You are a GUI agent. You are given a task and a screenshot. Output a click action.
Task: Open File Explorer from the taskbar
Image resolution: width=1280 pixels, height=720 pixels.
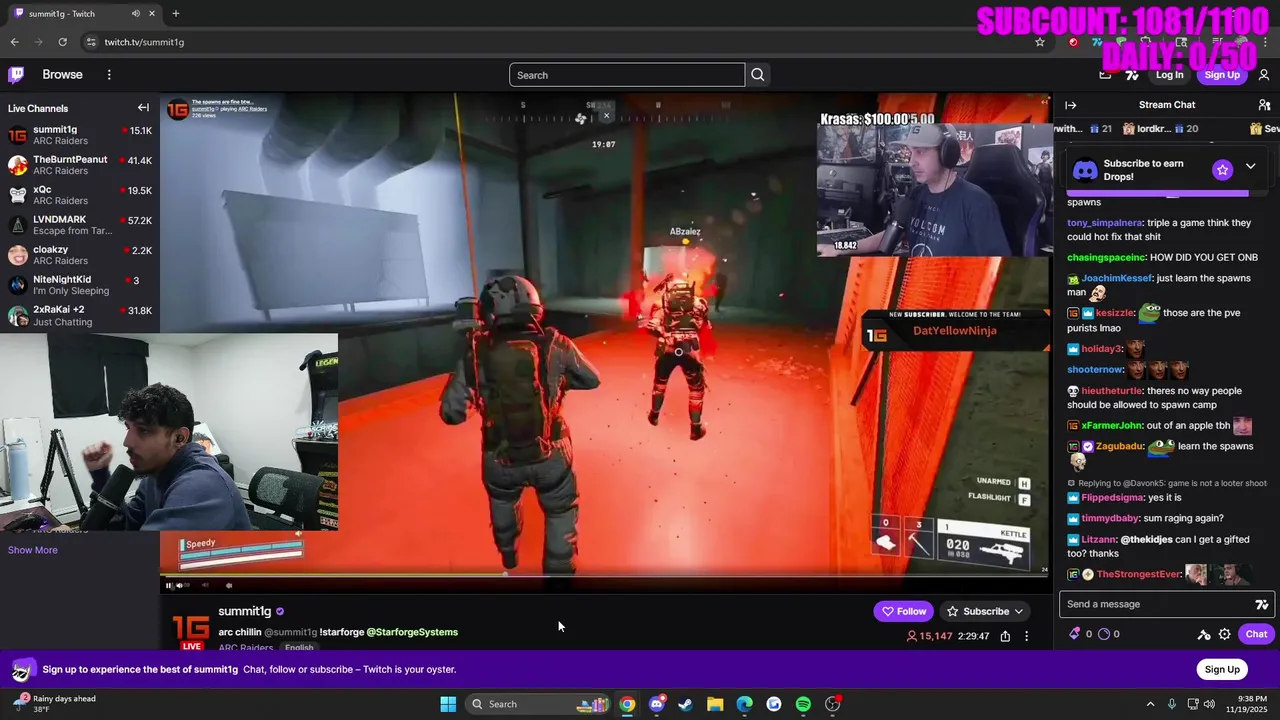pyautogui.click(x=715, y=704)
